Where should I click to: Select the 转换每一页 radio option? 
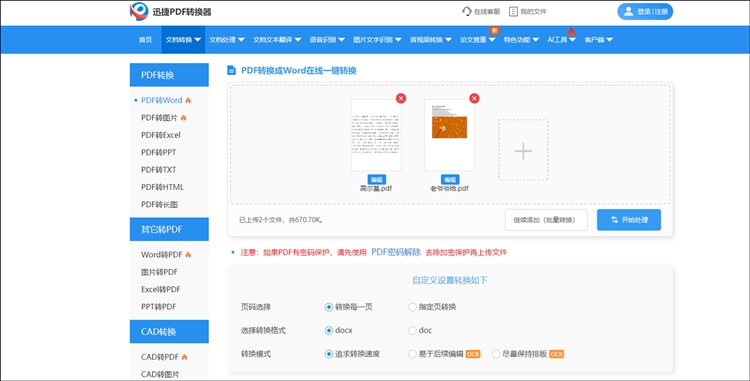pos(329,307)
